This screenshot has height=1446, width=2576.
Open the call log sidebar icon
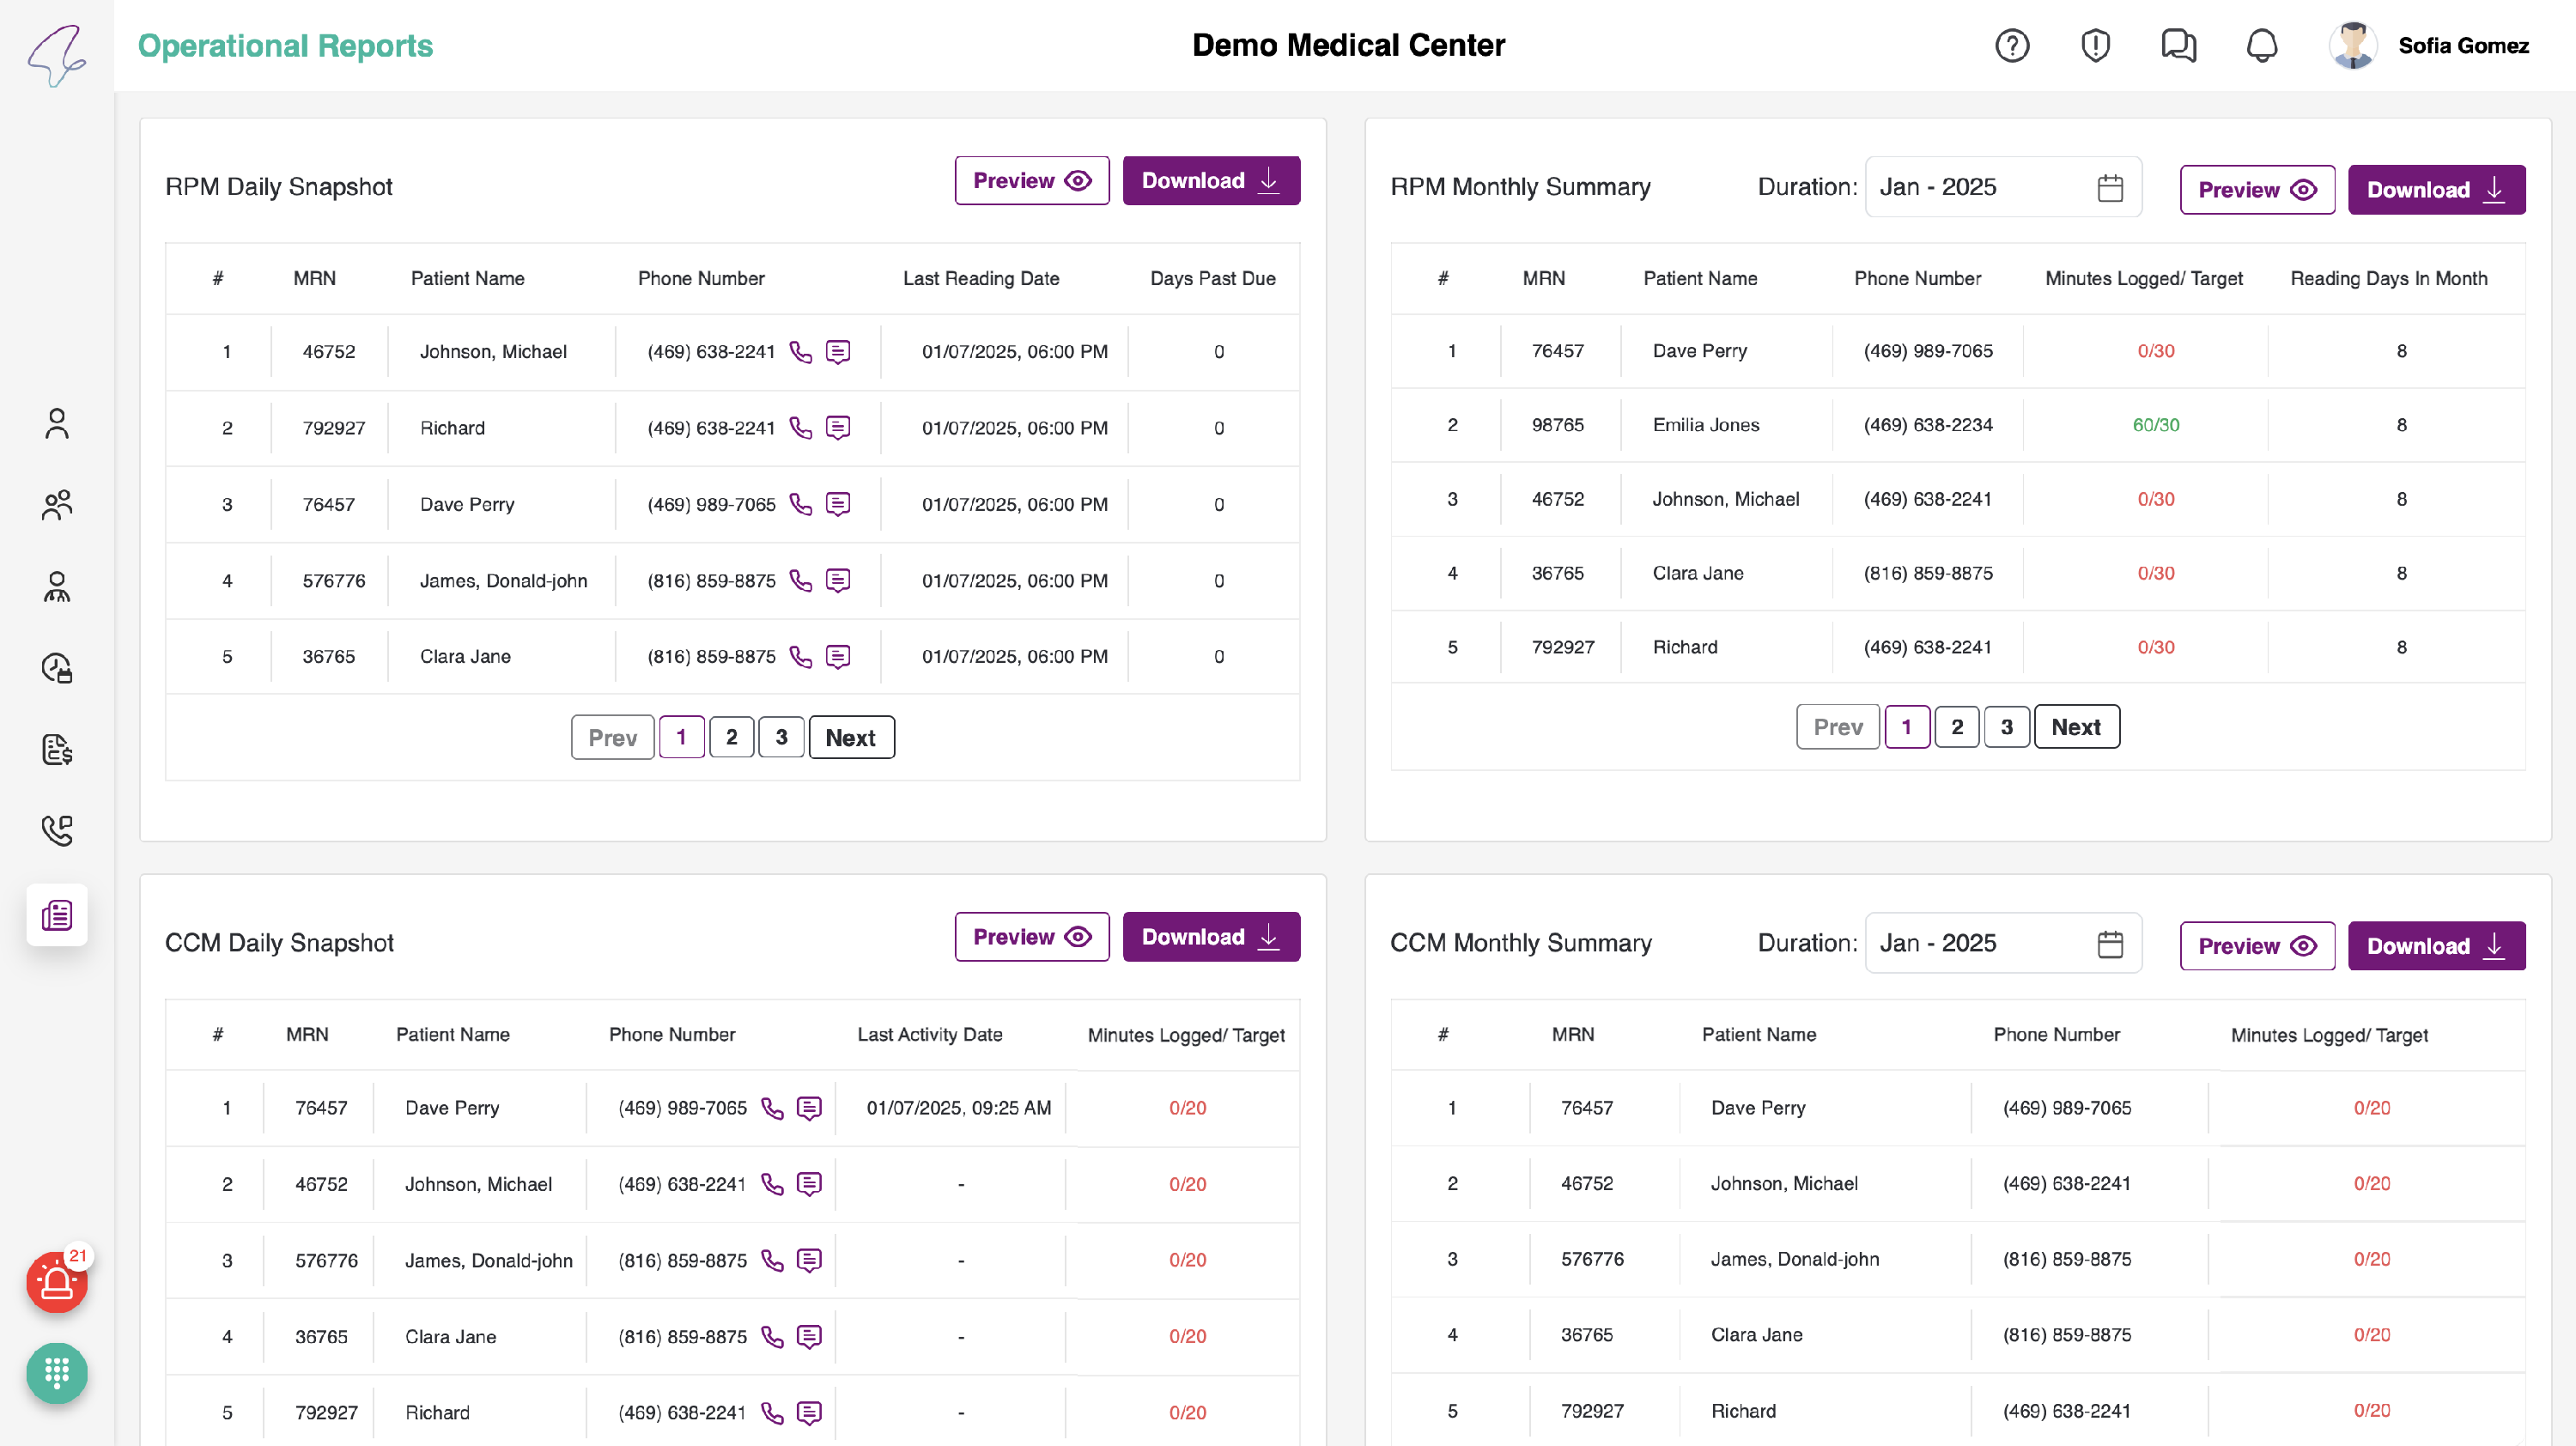pyautogui.click(x=57, y=830)
